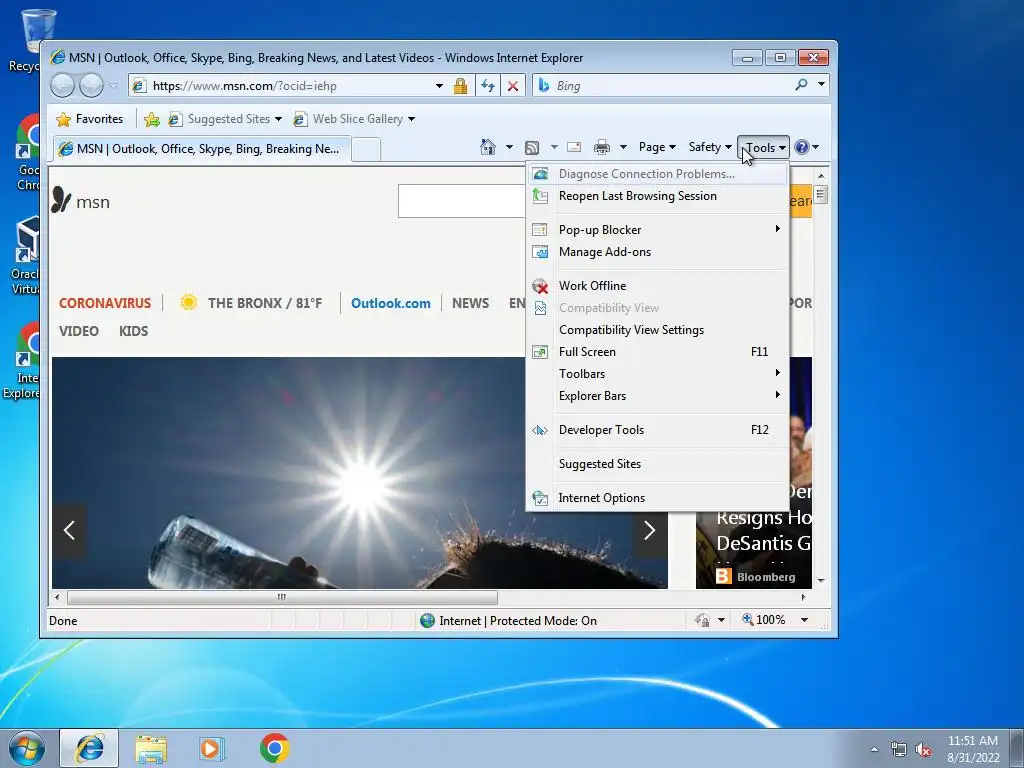This screenshot has width=1024, height=768.
Task: Open the zoom level dropdown arrow
Action: pyautogui.click(x=805, y=620)
